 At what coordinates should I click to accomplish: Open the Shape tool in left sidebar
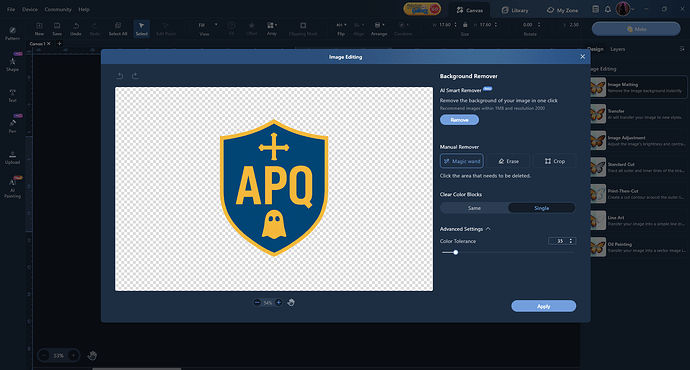12,64
